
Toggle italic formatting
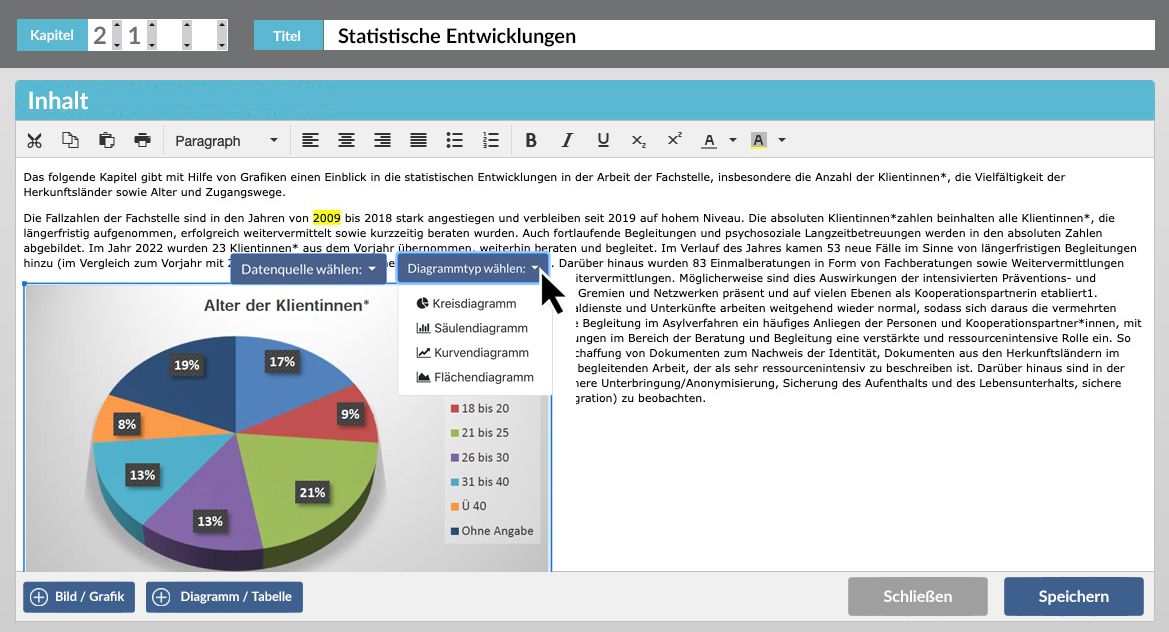(x=567, y=141)
